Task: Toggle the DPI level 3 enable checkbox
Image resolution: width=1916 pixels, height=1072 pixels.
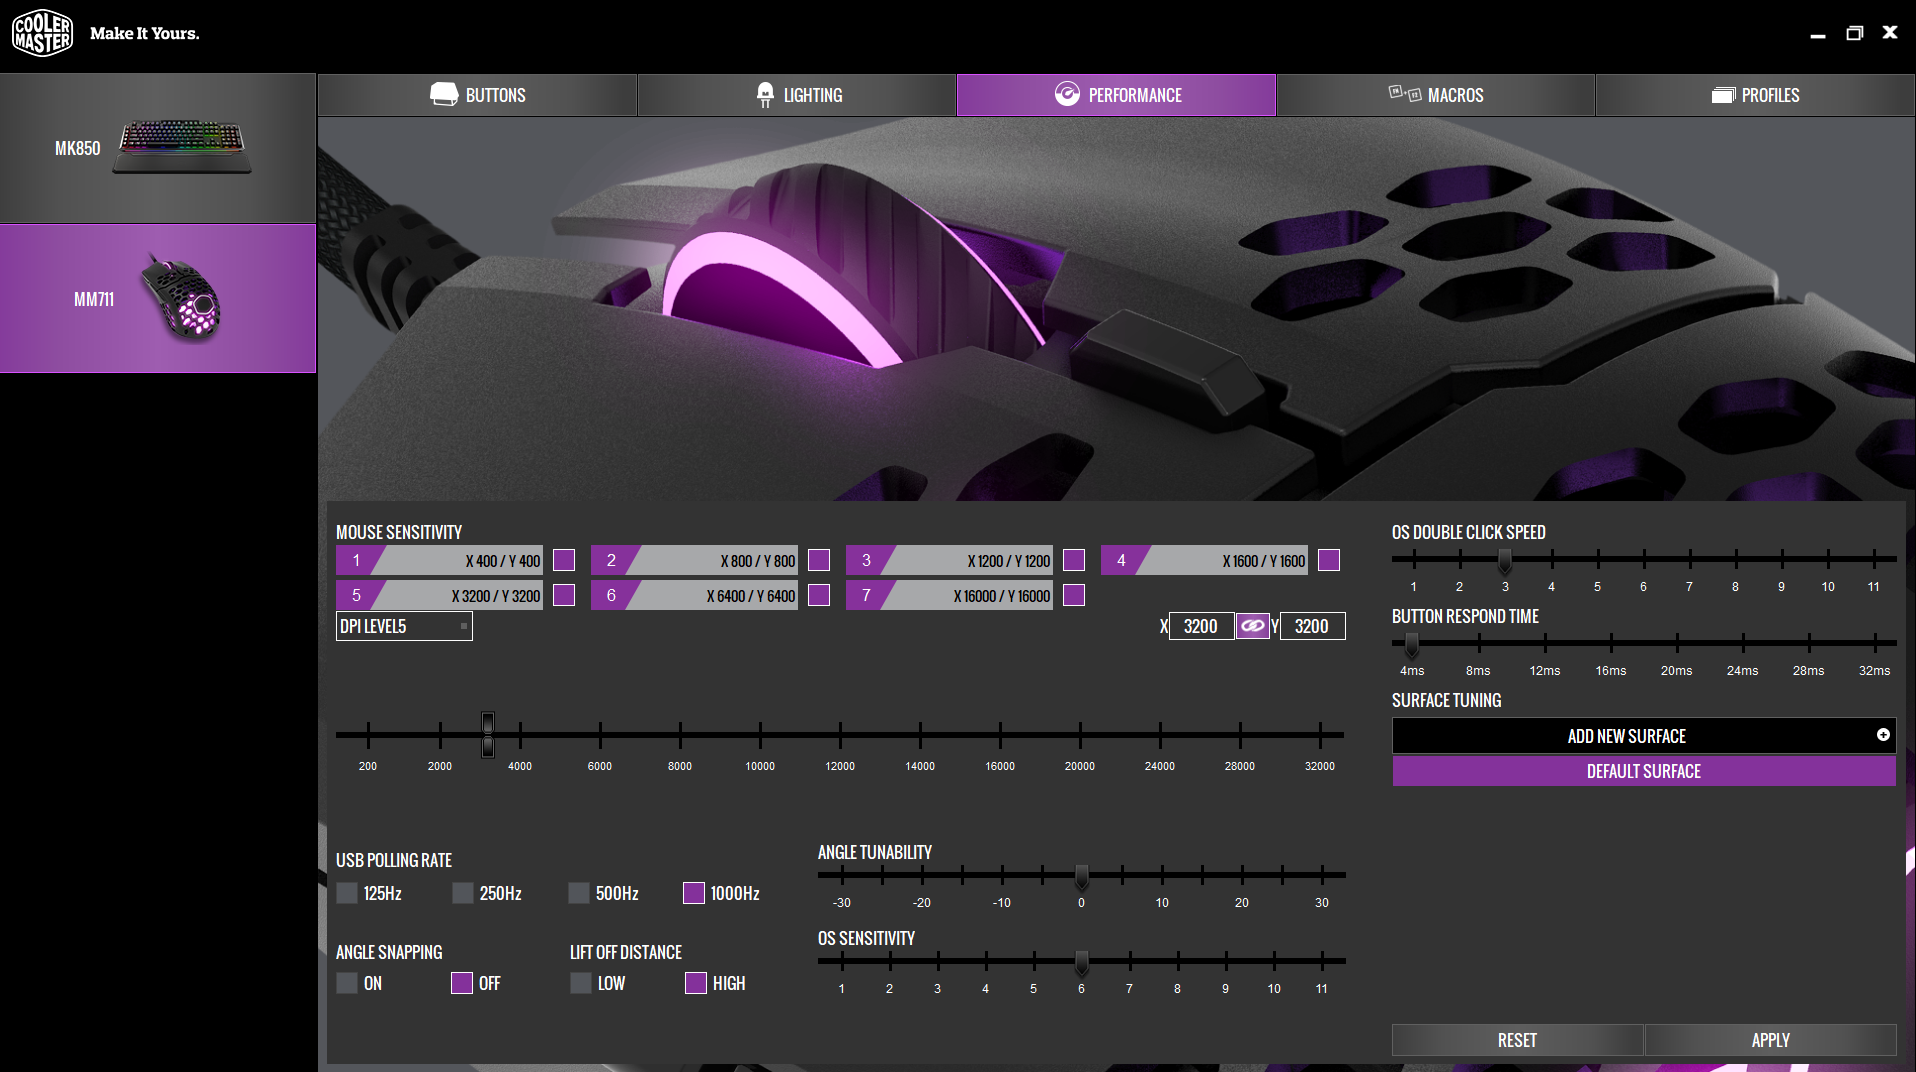Action: (x=1074, y=560)
